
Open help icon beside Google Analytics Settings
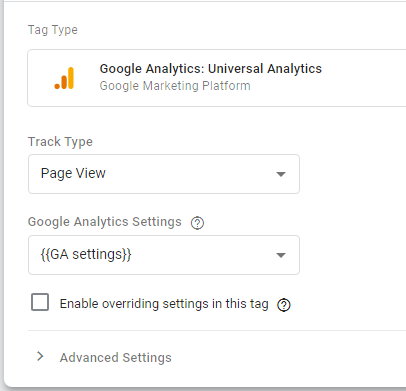(x=197, y=223)
